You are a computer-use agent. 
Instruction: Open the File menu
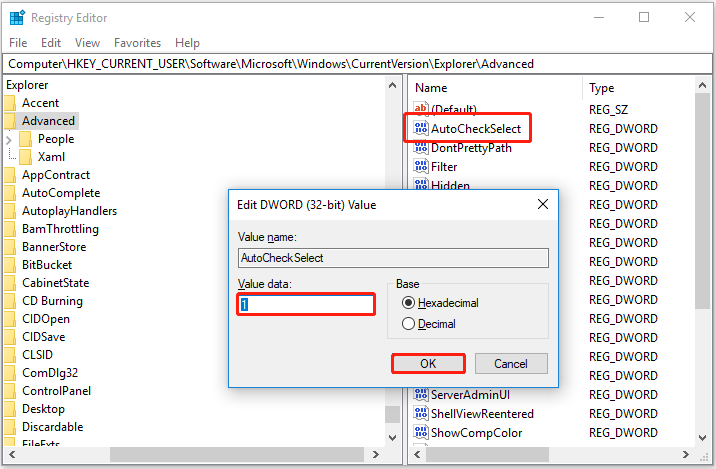18,43
